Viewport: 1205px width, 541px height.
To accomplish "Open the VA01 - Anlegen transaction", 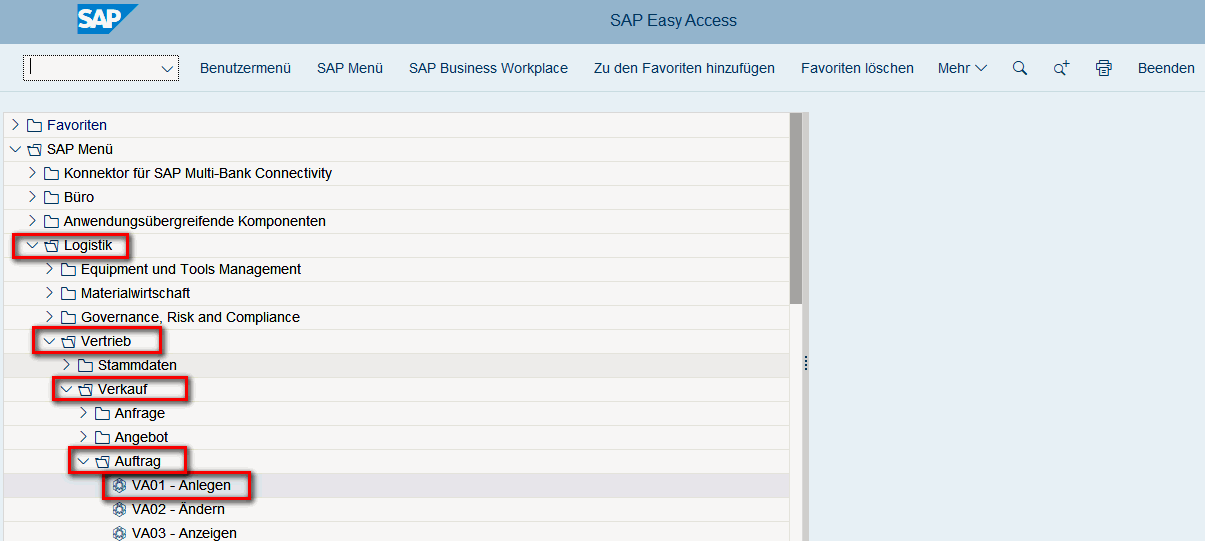I will click(181, 485).
